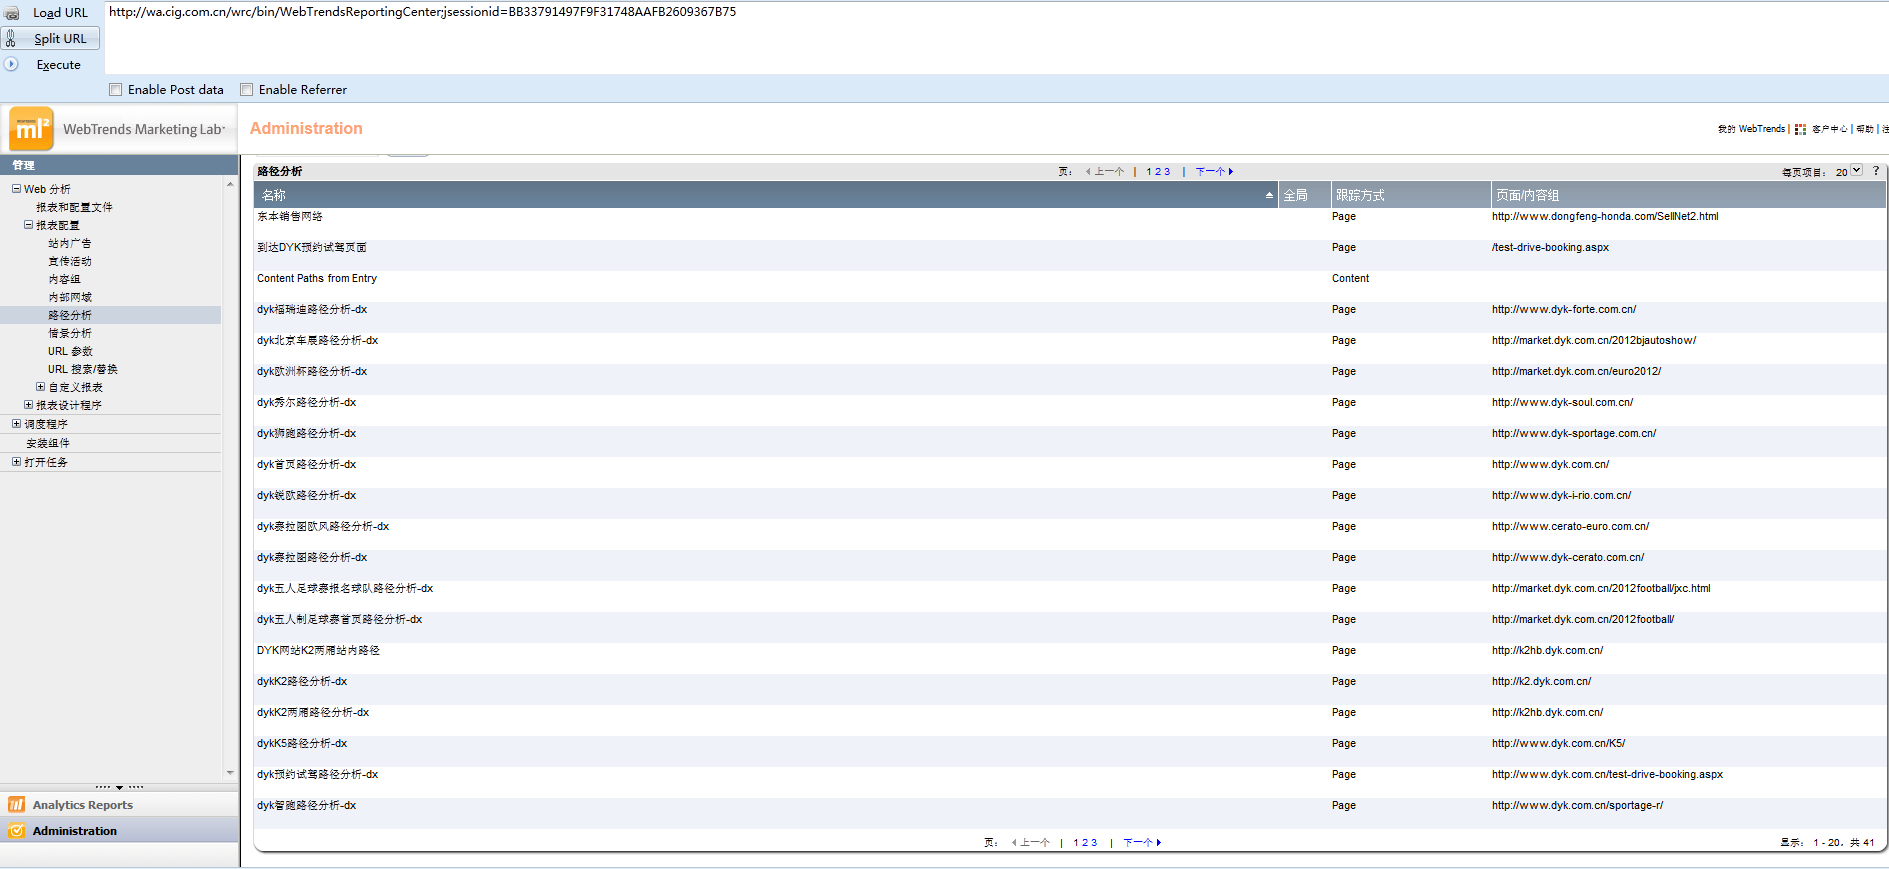Go to page 2 in top pager
Viewport: 1889px width, 869px height.
coord(1158,171)
